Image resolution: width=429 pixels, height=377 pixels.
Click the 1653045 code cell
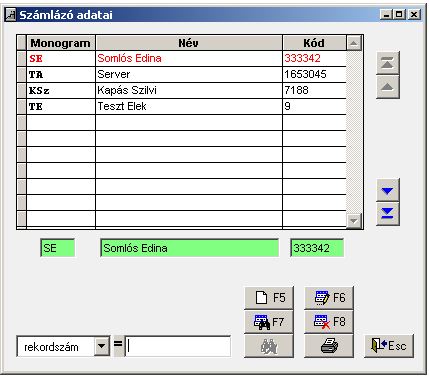pyautogui.click(x=314, y=74)
